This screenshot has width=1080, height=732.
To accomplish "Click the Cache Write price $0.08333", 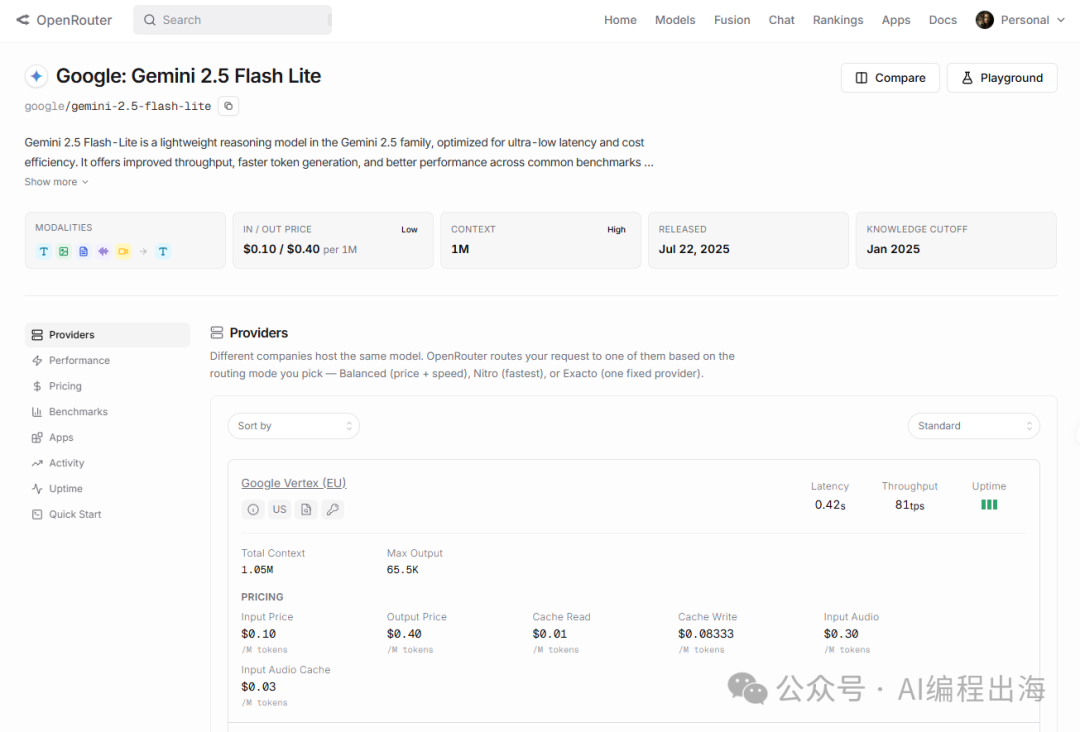I will pyautogui.click(x=706, y=634).
